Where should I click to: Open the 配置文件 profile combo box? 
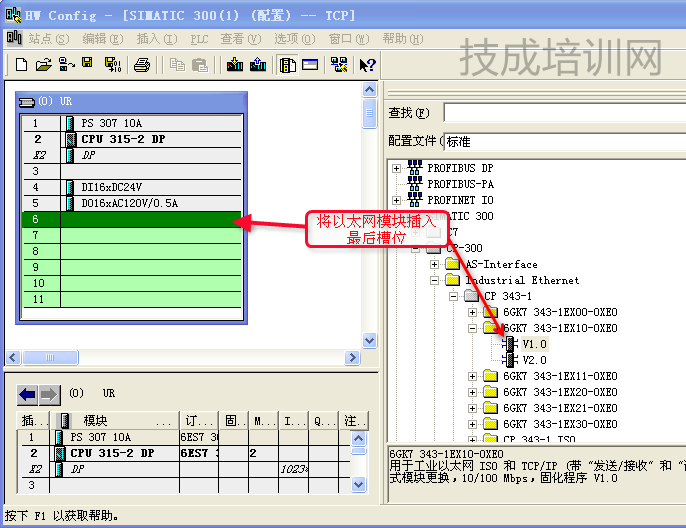[564, 142]
